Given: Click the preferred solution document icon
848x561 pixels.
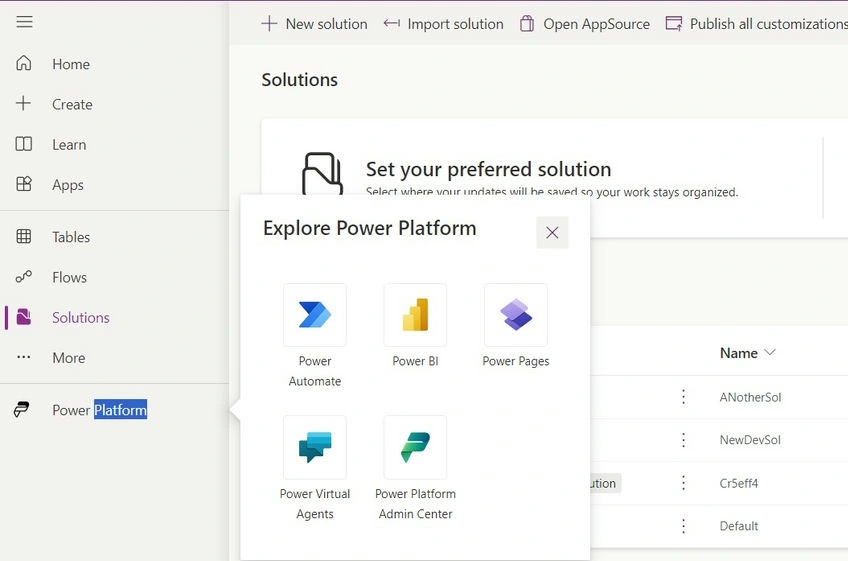Looking at the screenshot, I should [322, 174].
